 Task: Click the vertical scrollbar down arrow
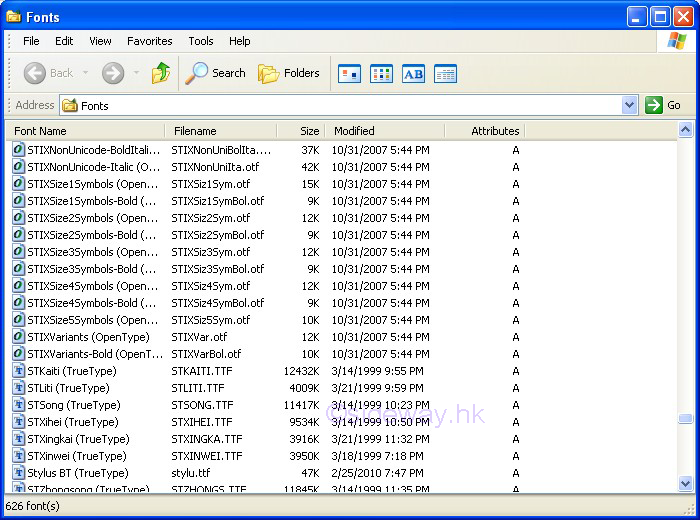point(685,483)
